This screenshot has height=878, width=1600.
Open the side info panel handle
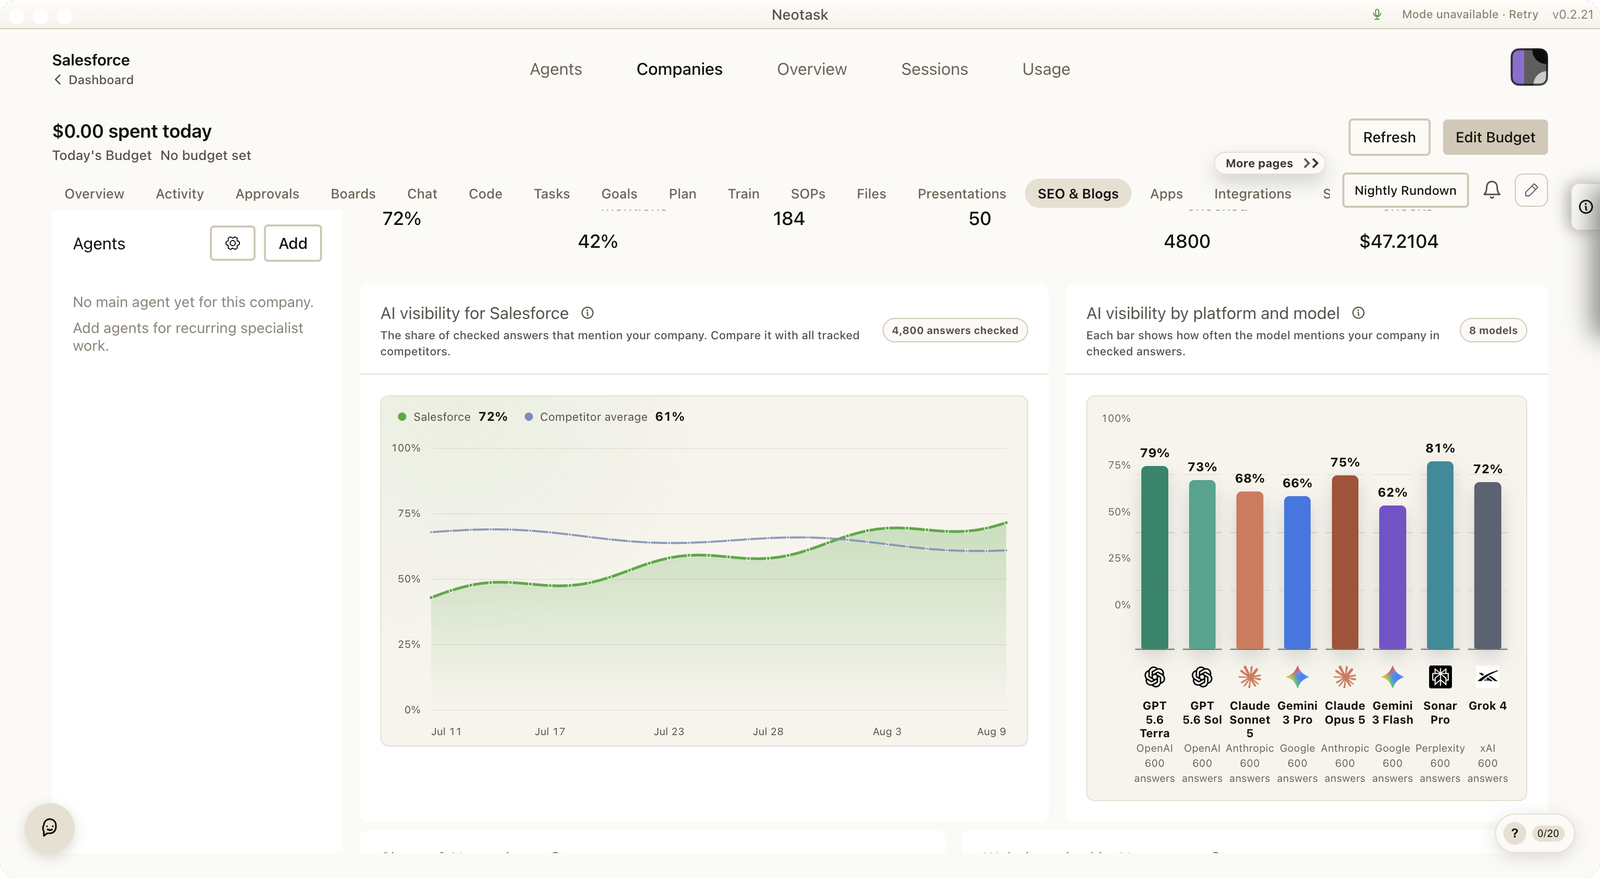(1586, 207)
